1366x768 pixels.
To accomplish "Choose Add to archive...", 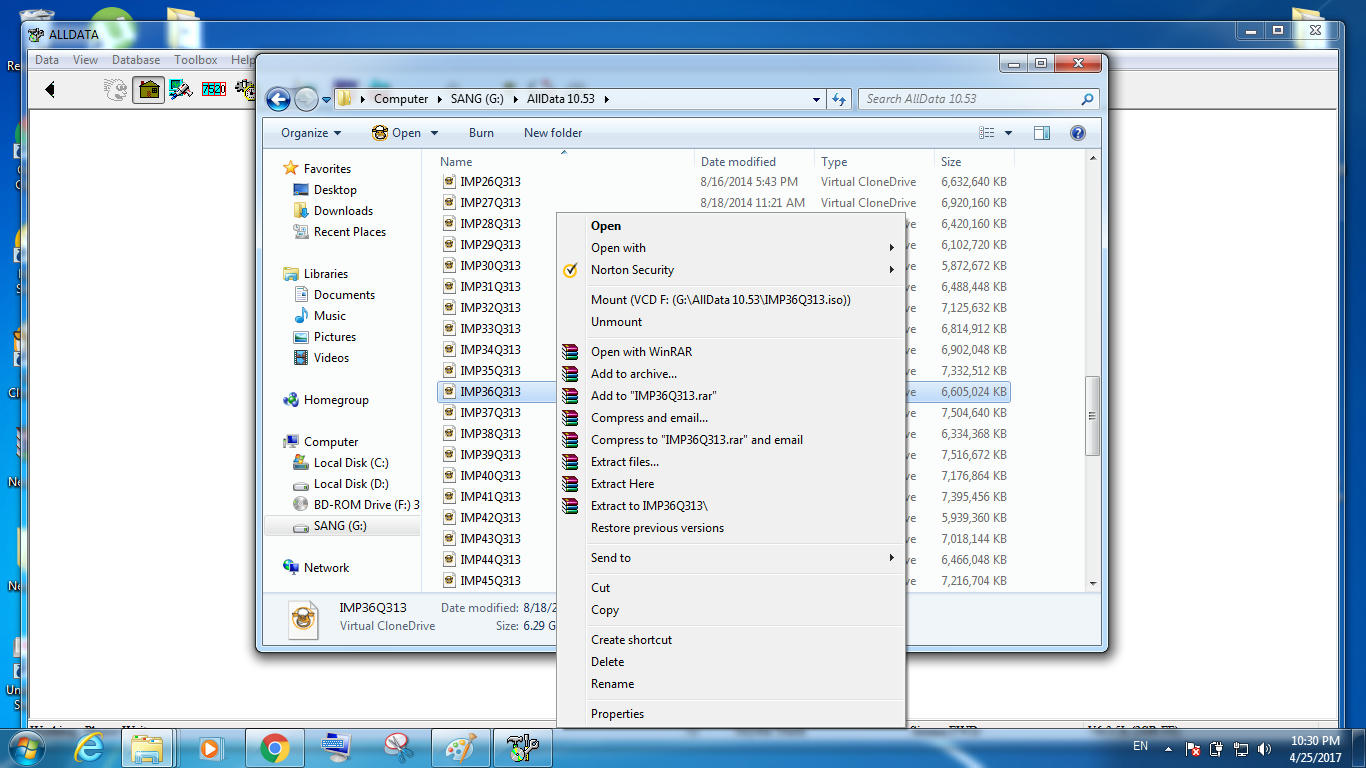I will coord(731,374).
